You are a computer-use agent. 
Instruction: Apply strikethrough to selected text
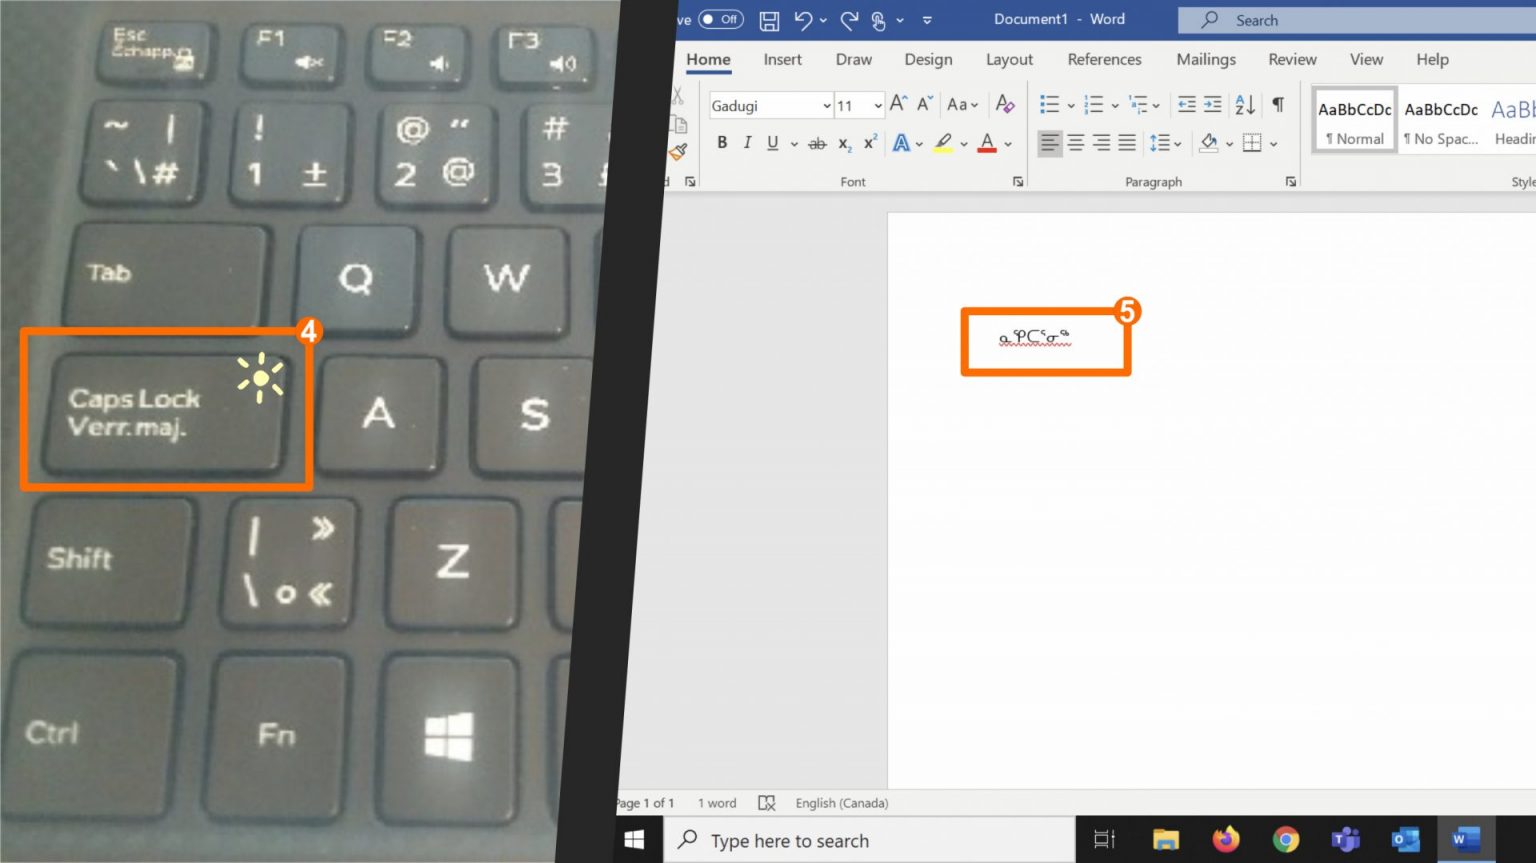pos(817,143)
